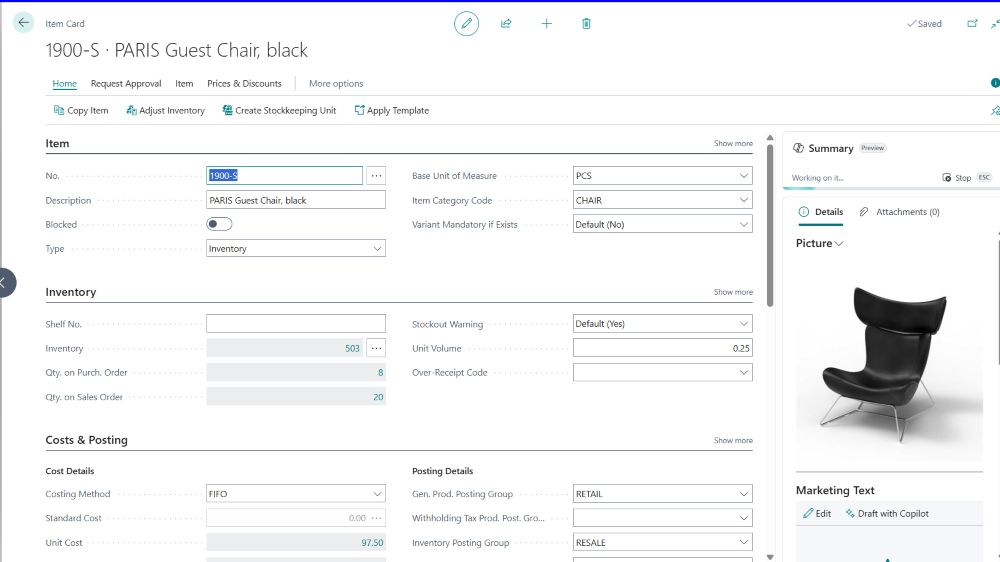
Task: Click Create Stockkeeping Unit action
Action: (x=279, y=111)
